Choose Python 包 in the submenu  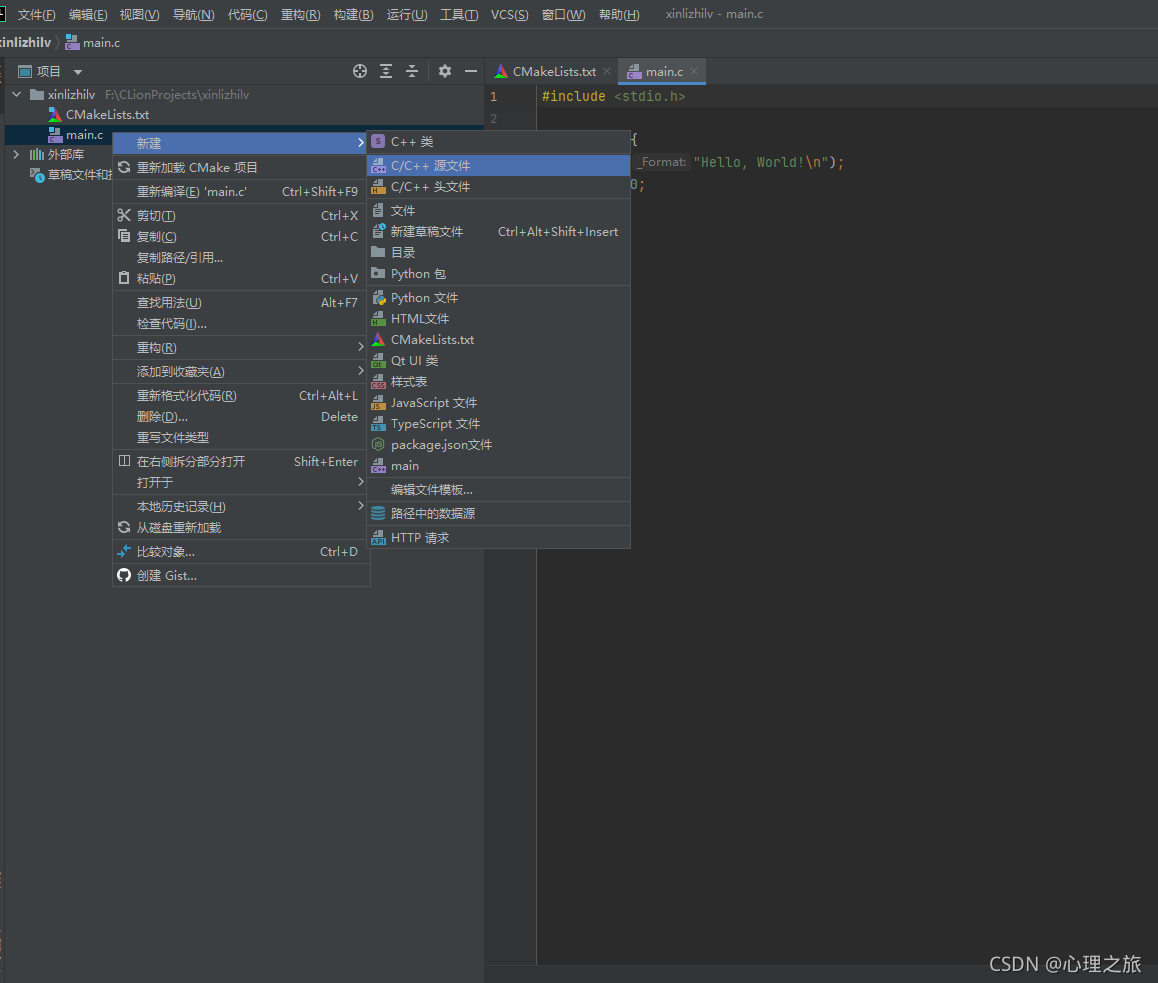pyautogui.click(x=499, y=273)
